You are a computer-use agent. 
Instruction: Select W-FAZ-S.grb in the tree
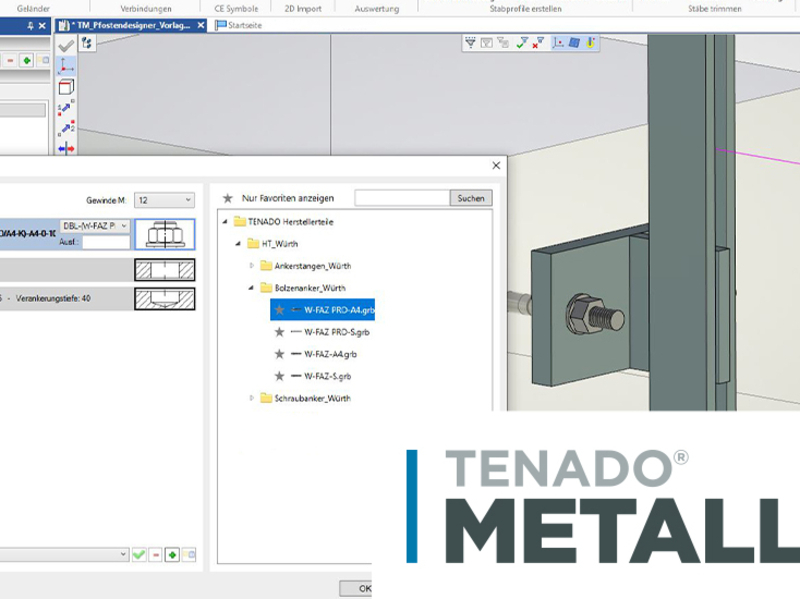(327, 376)
